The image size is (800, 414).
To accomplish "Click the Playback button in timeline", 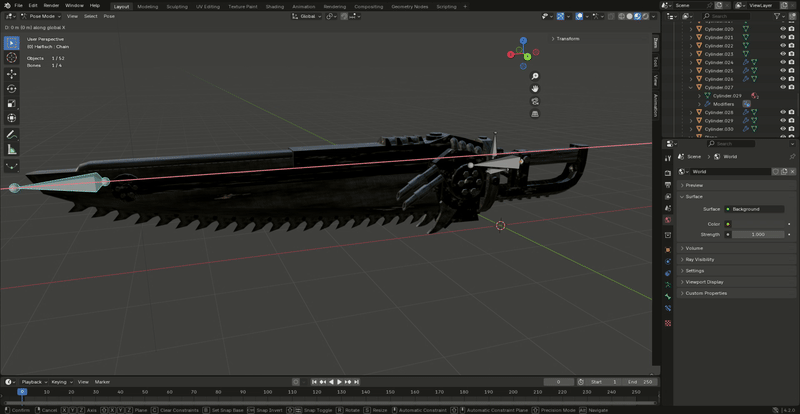I will 33,381.
